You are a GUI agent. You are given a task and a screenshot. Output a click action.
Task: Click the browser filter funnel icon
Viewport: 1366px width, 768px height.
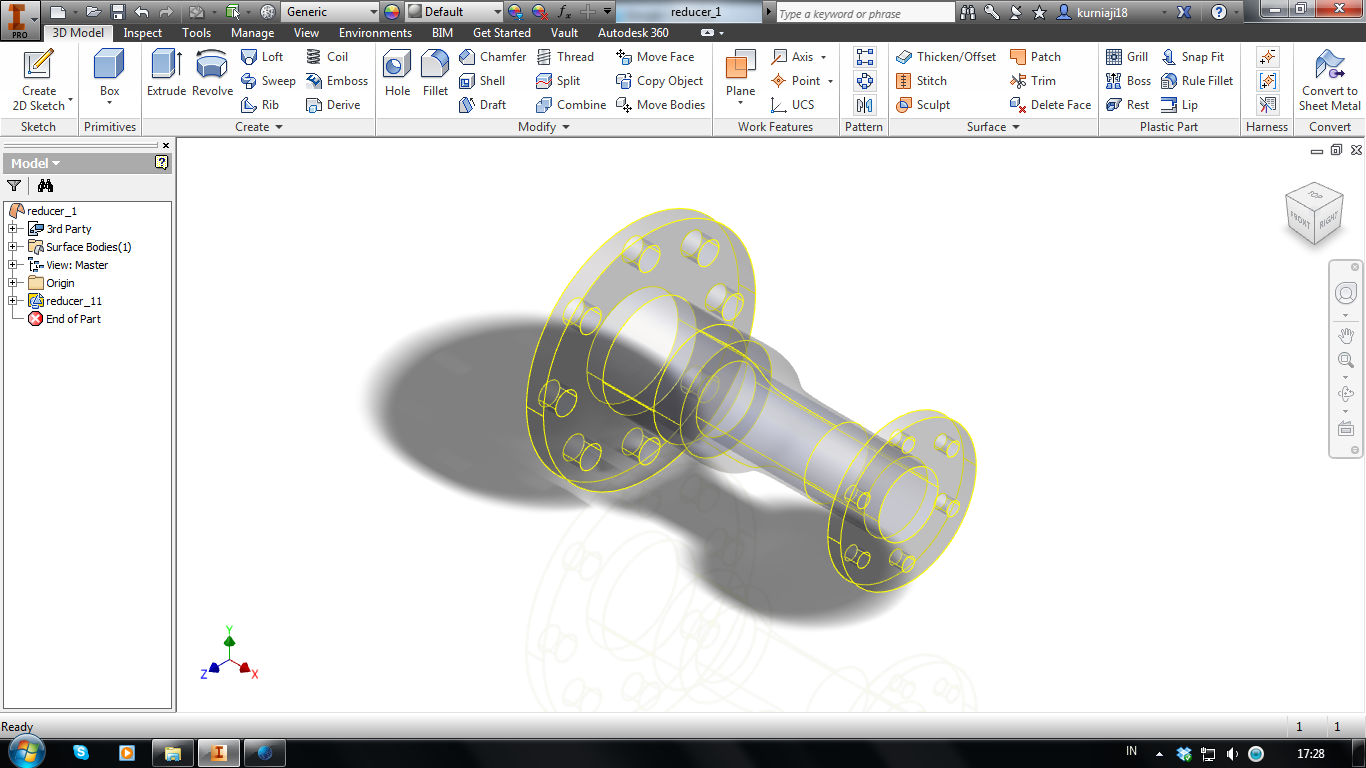click(x=14, y=185)
